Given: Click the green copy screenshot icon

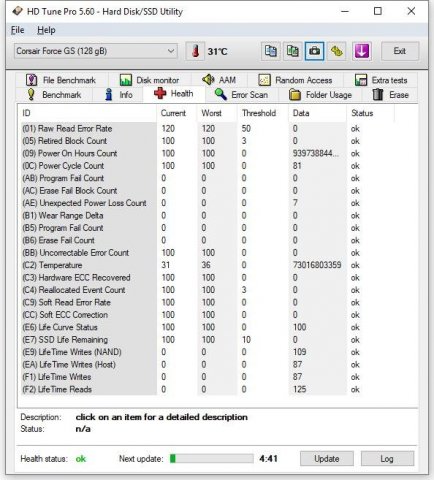Looking at the screenshot, I should (x=292, y=51).
